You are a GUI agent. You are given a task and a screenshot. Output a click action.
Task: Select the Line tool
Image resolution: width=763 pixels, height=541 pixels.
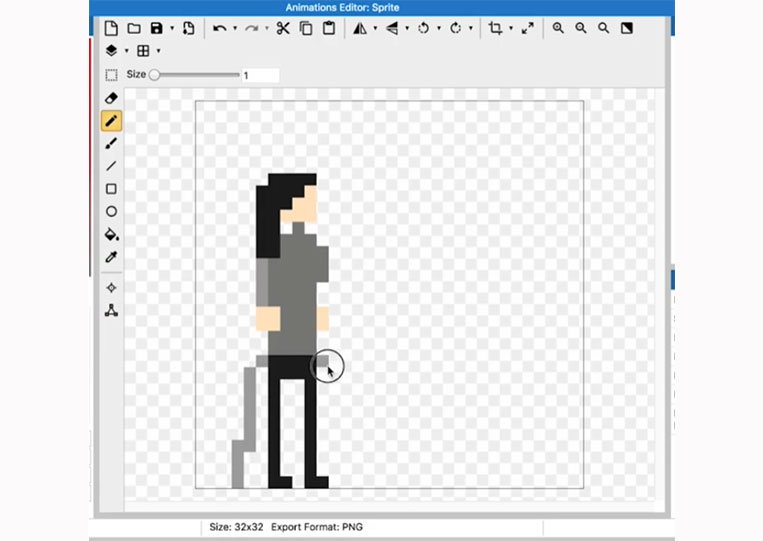point(111,166)
